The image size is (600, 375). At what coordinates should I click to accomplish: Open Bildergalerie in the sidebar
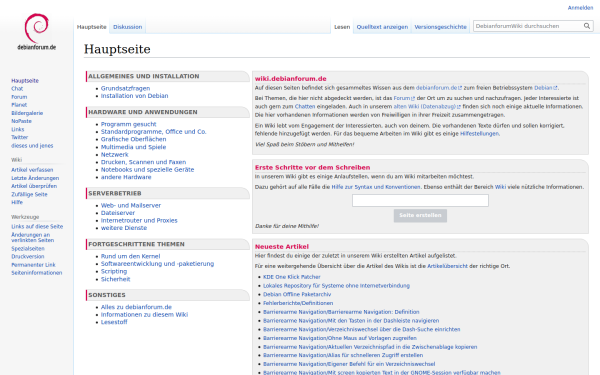27,113
